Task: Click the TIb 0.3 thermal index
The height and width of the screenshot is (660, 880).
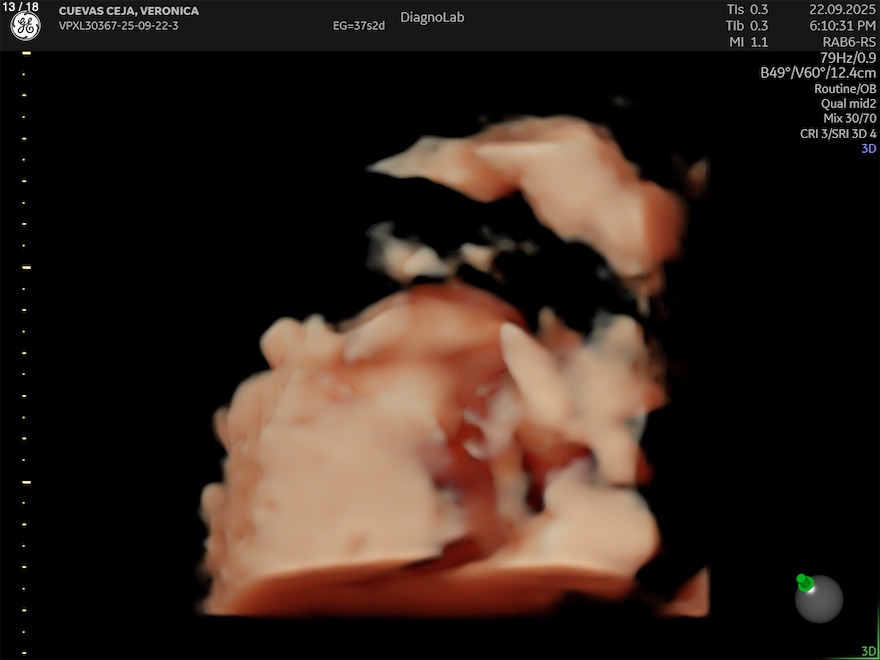Action: pyautogui.click(x=747, y=25)
